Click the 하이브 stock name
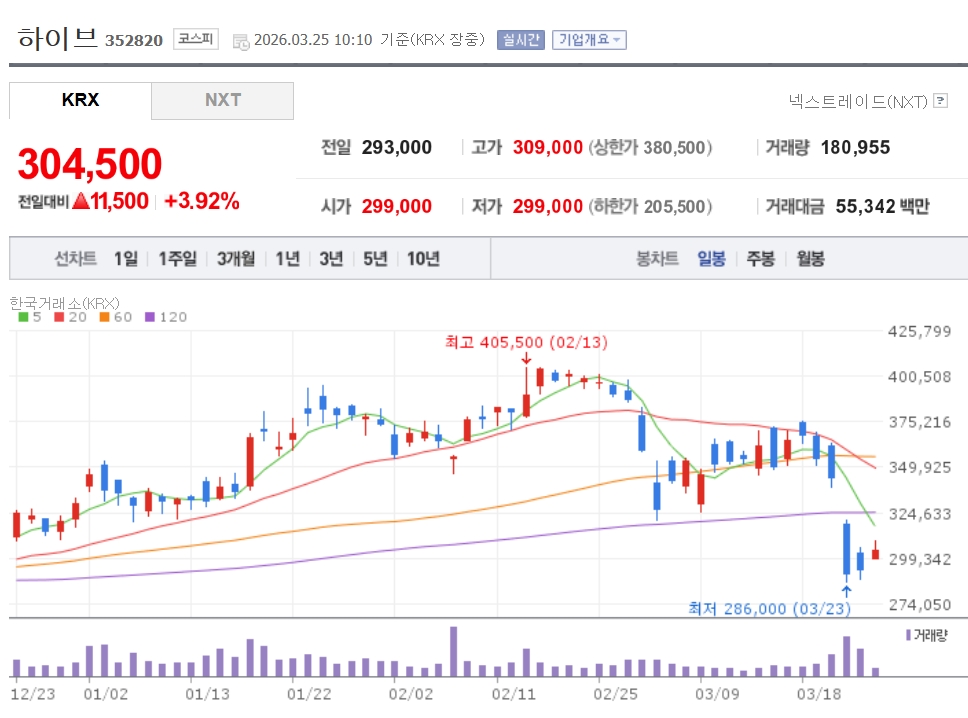968x718 pixels. (57, 38)
